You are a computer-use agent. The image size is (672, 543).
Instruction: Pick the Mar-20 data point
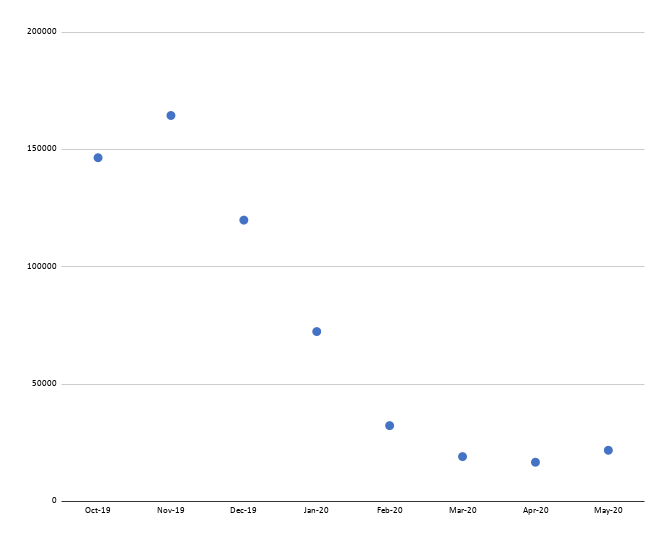click(x=462, y=456)
